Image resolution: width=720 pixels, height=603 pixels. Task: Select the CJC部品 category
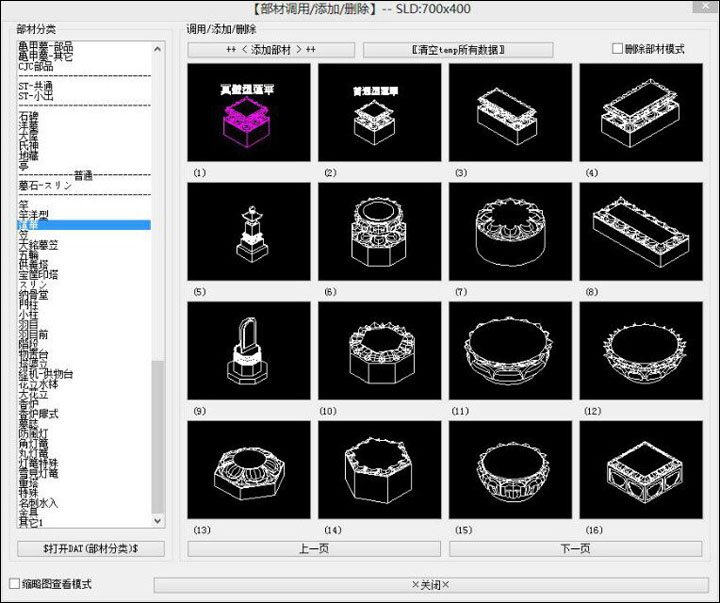36,67
